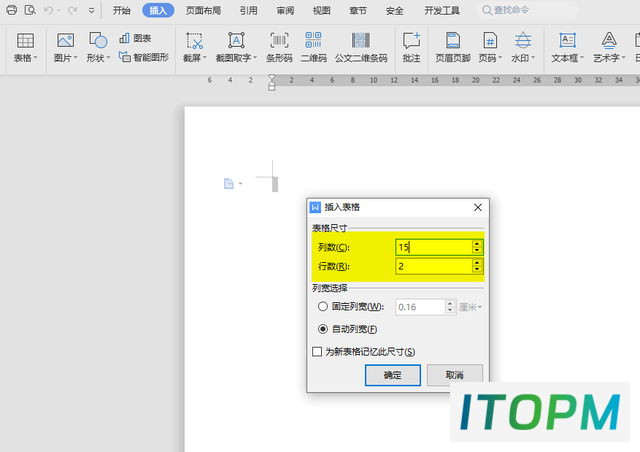Expand the quick access customize arrow
640x452 pixels.
(x=91, y=11)
